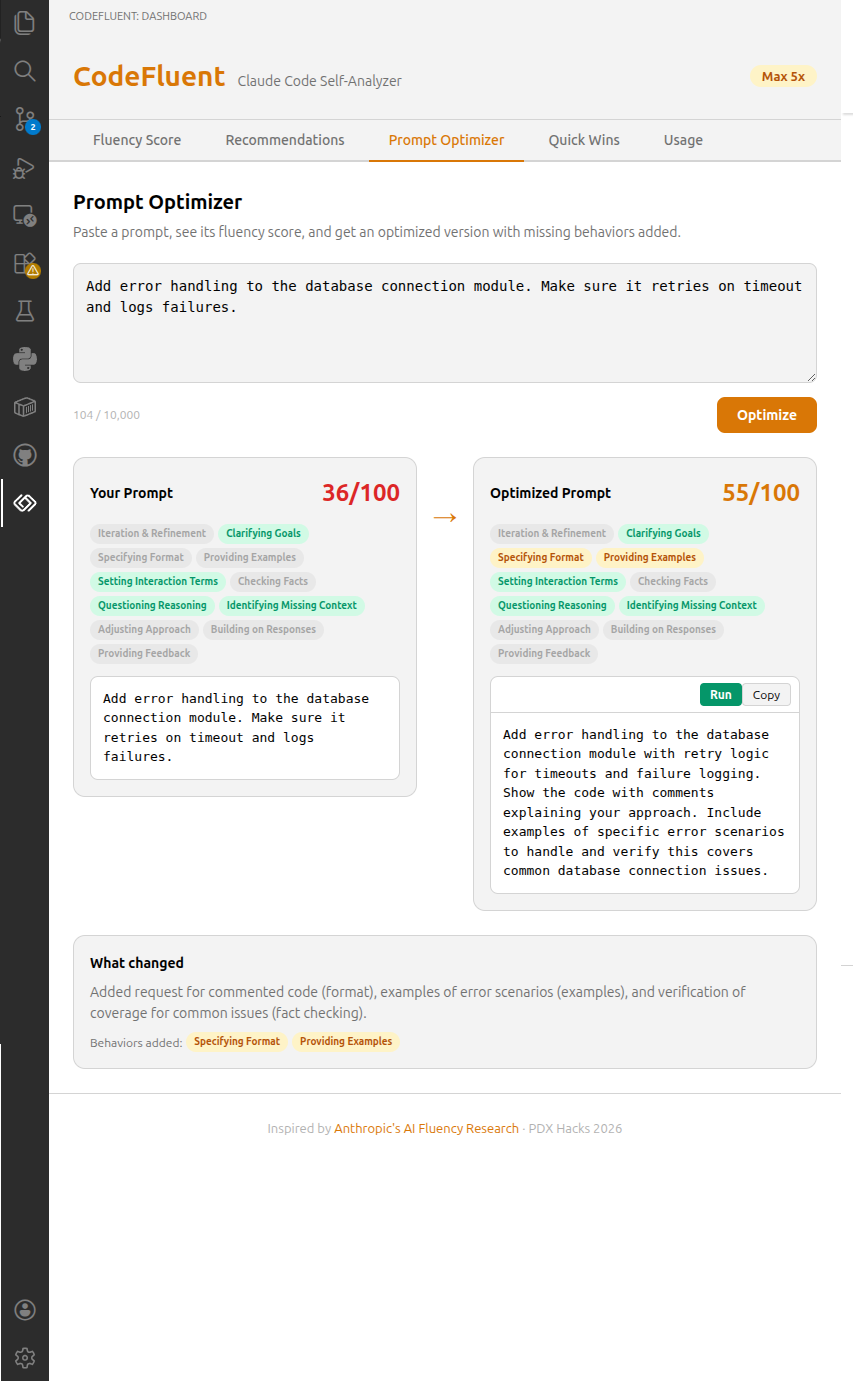Screen dimensions: 853x1381
Task: Click the green Run button
Action: click(721, 695)
